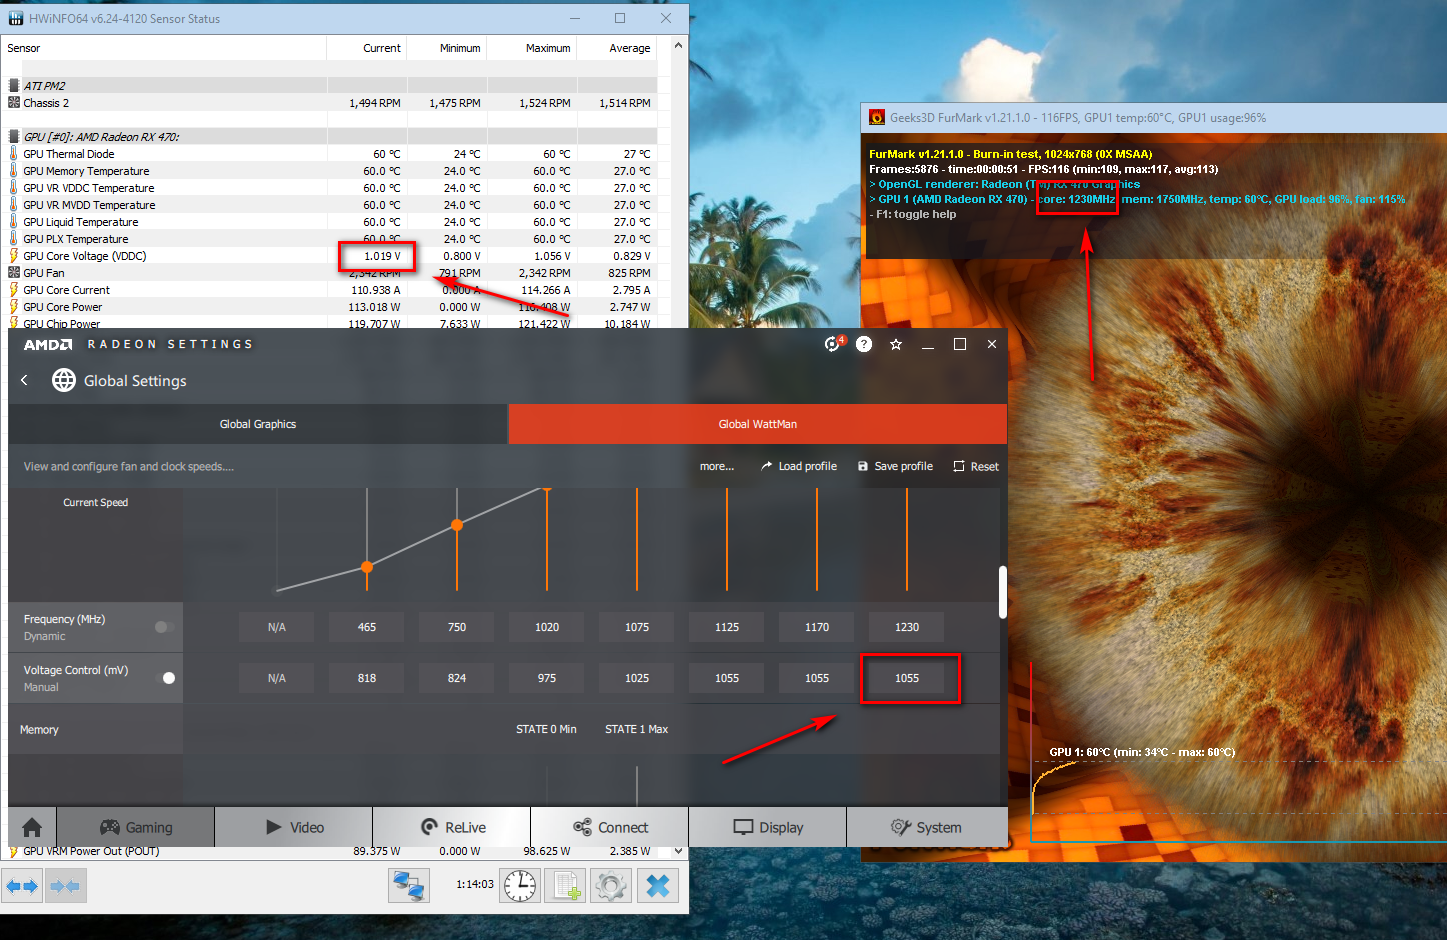Toggle the Frequency (MHz) Dynamic switch
The image size is (1447, 940).
(x=165, y=627)
